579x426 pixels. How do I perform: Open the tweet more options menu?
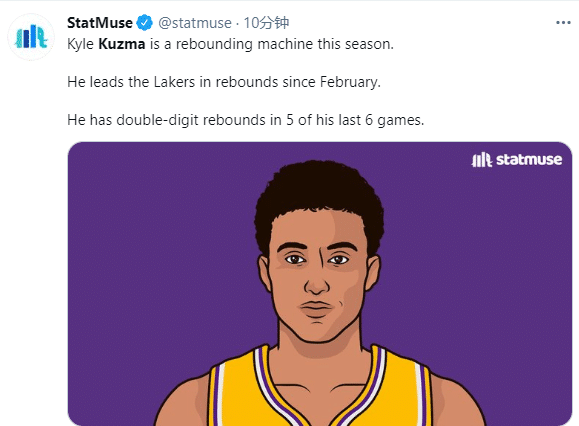click(x=563, y=23)
